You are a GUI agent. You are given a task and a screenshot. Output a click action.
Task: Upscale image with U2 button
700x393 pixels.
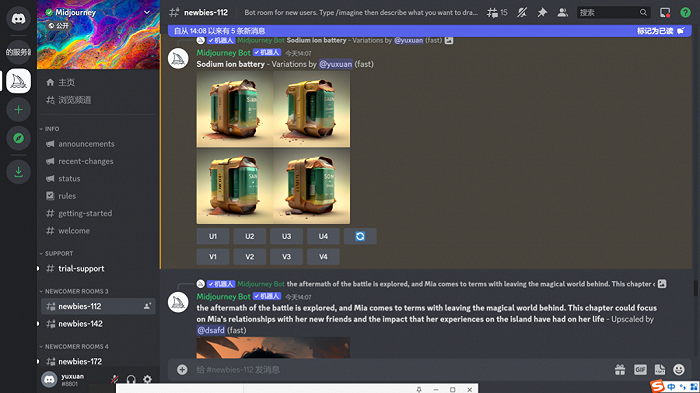click(250, 236)
